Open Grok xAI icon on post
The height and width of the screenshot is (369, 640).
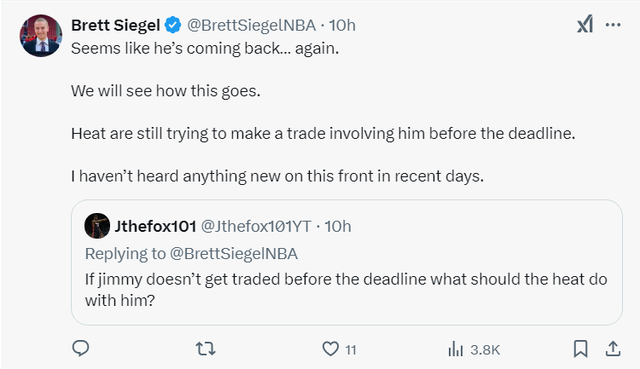585,24
